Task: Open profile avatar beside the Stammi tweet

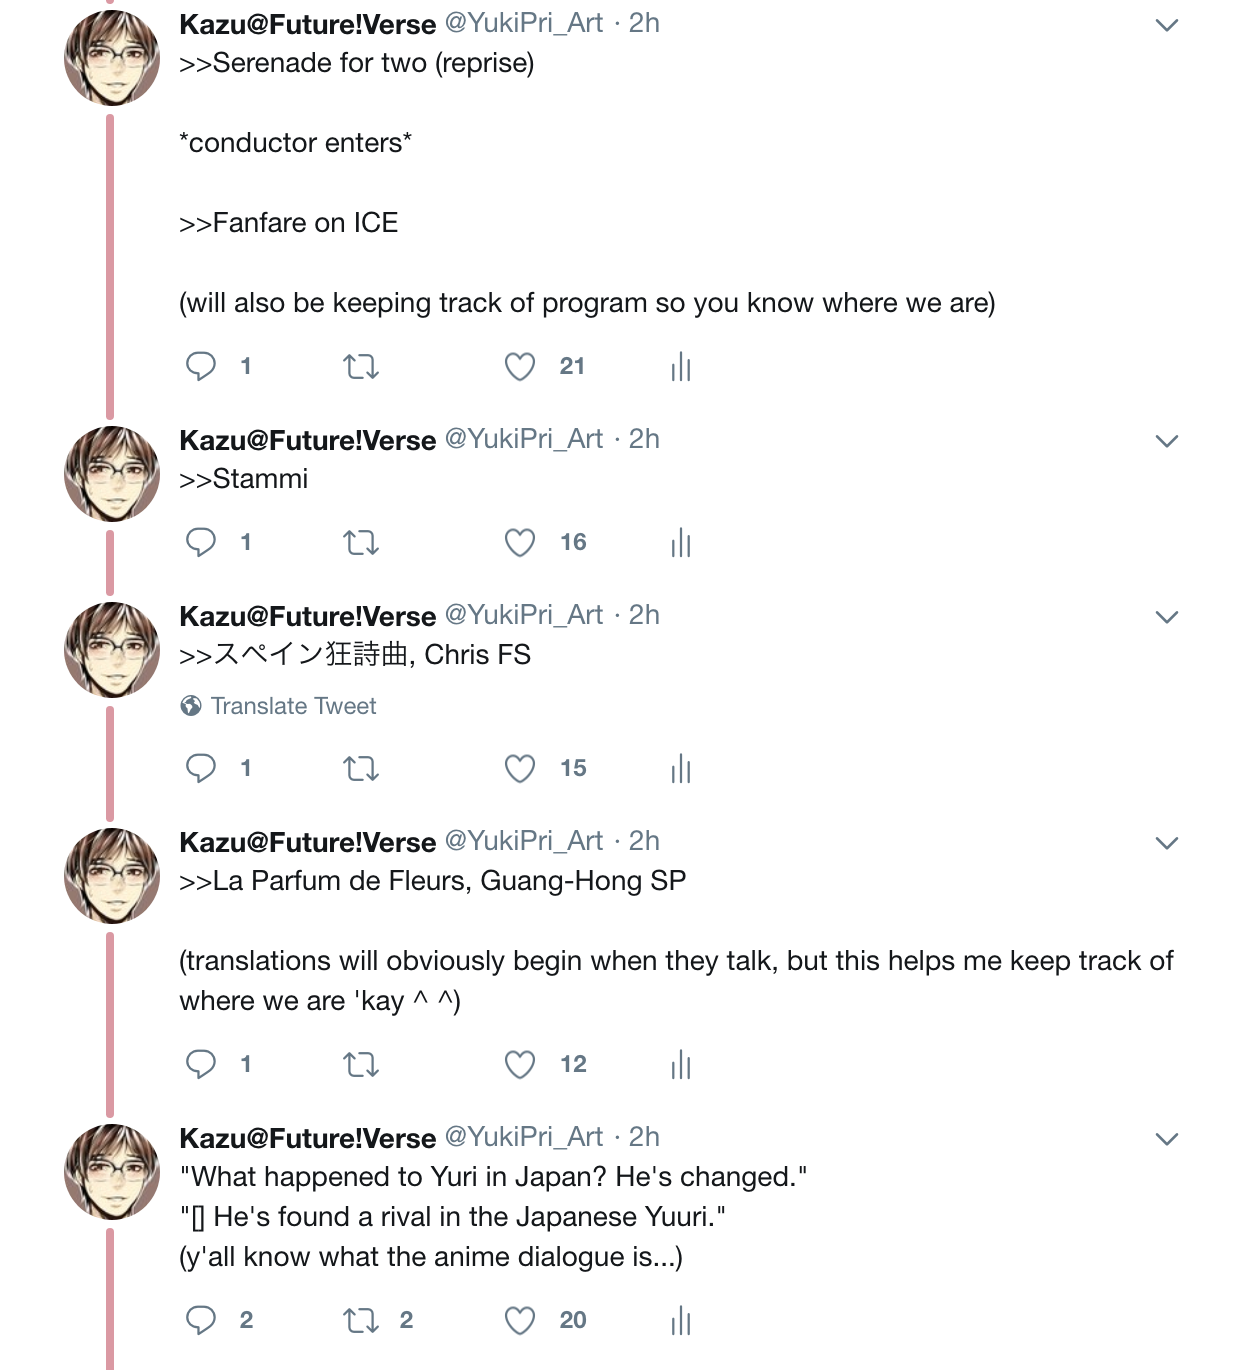Action: (x=112, y=474)
